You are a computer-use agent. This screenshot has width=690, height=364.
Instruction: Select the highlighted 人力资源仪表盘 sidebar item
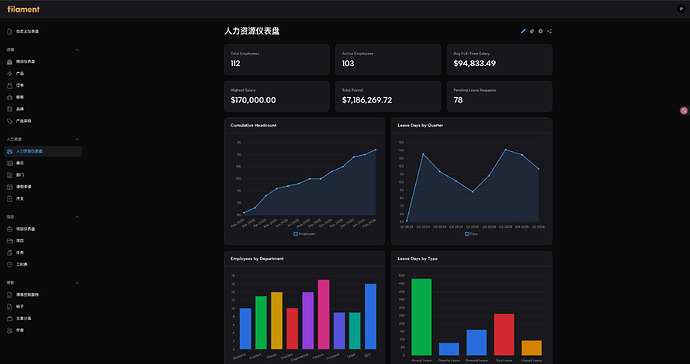[43, 151]
